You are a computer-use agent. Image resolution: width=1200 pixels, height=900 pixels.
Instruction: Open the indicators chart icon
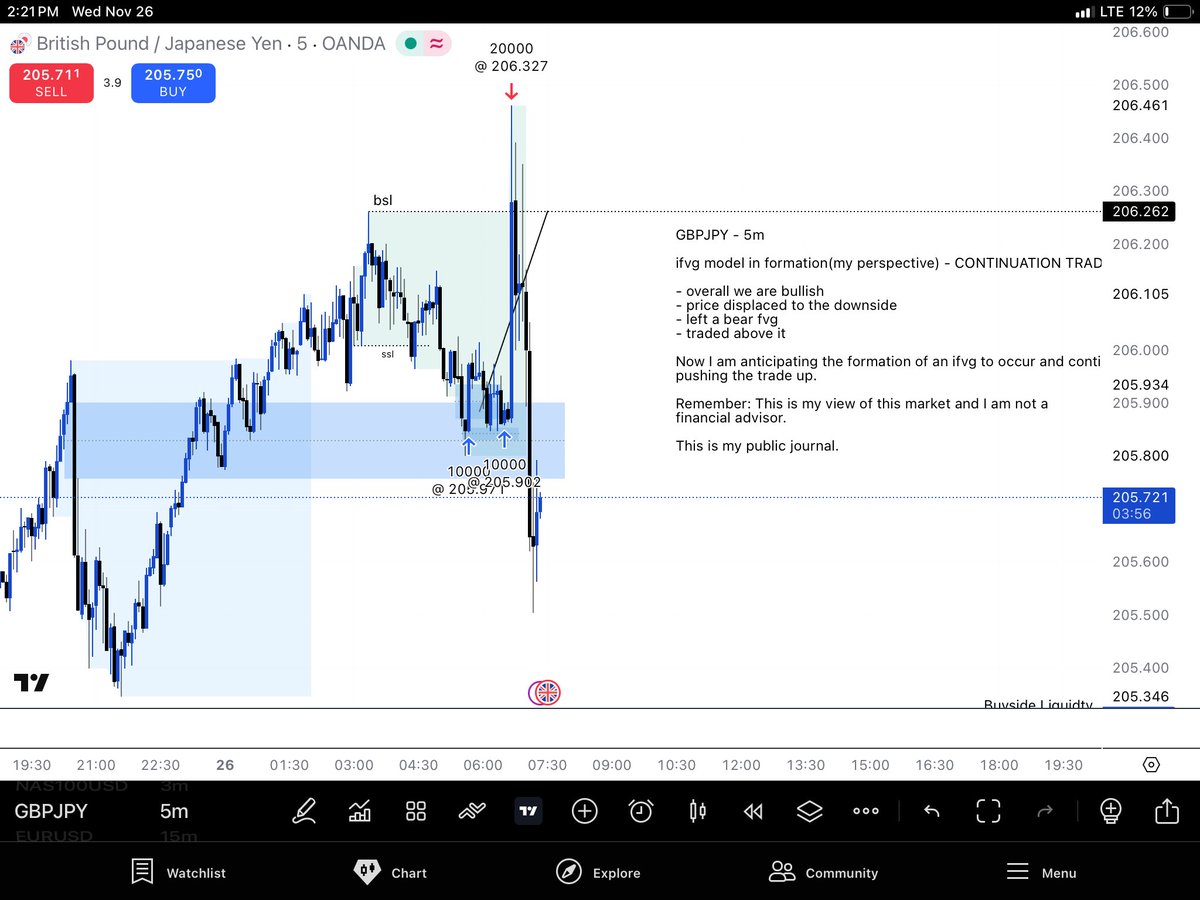tap(360, 811)
